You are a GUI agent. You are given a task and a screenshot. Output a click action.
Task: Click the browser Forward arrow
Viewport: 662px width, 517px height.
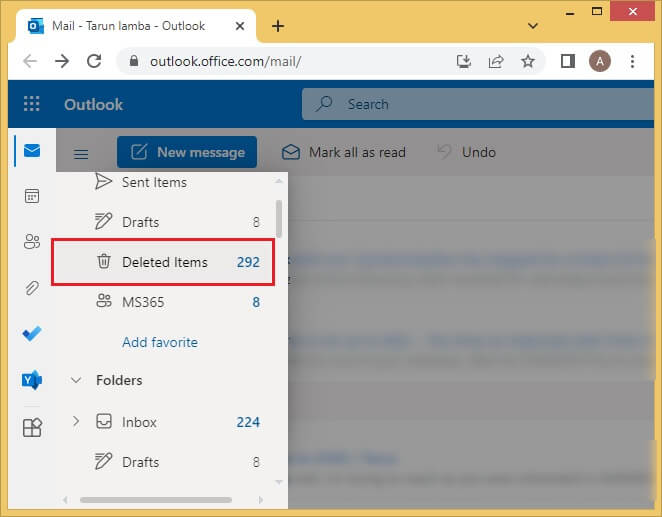tap(62, 61)
